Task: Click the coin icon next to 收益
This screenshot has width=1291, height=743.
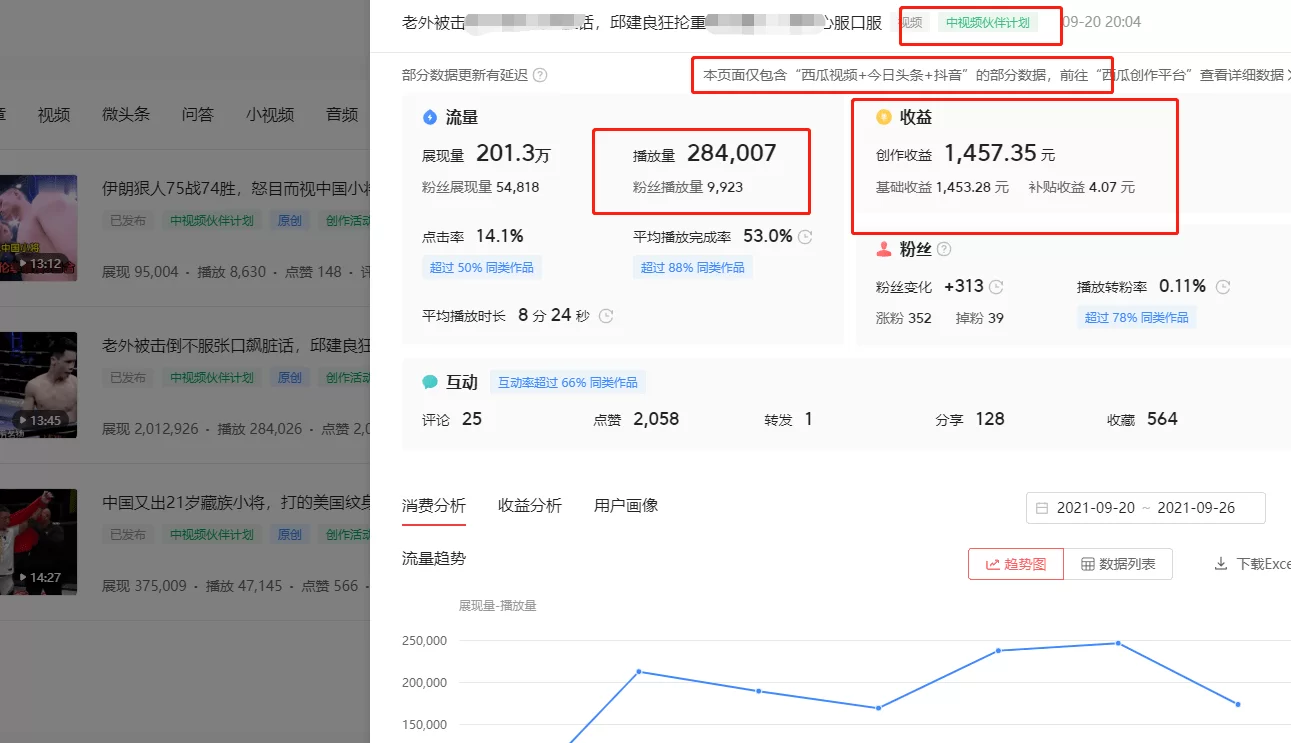Action: click(x=883, y=116)
